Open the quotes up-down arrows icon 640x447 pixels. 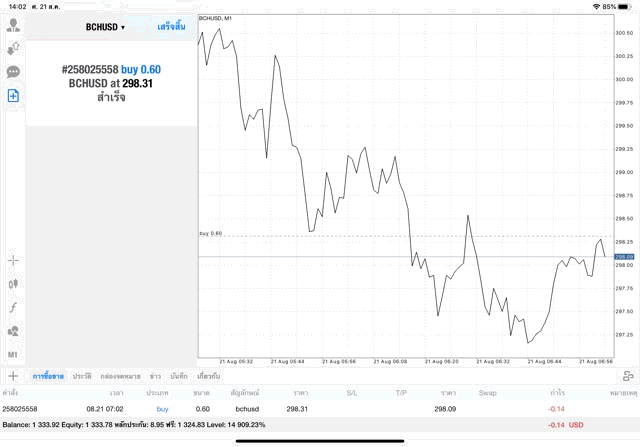(x=13, y=48)
